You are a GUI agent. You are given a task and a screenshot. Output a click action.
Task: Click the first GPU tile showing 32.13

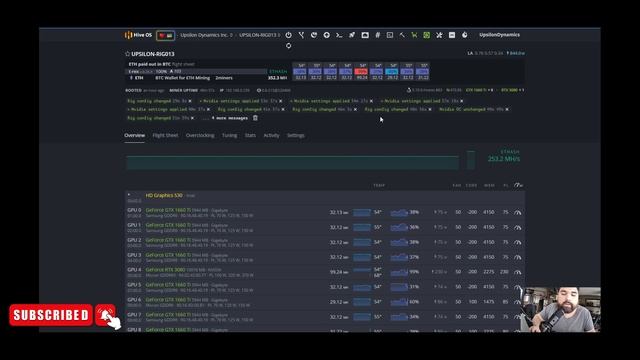point(300,72)
